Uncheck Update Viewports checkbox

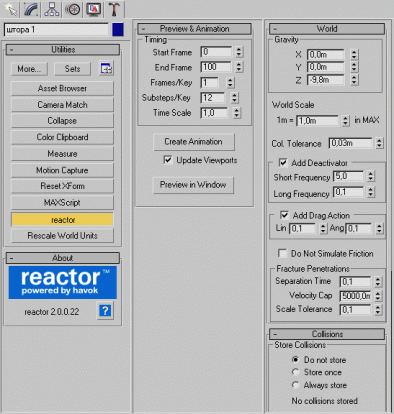point(168,160)
